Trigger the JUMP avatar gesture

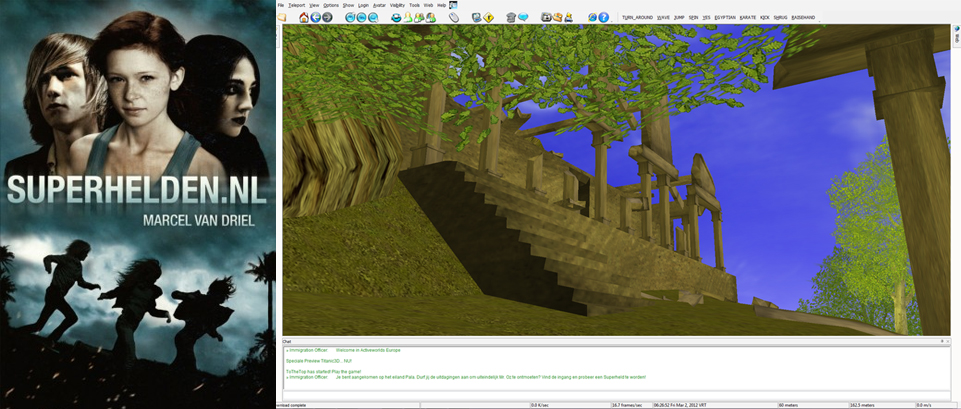[679, 18]
